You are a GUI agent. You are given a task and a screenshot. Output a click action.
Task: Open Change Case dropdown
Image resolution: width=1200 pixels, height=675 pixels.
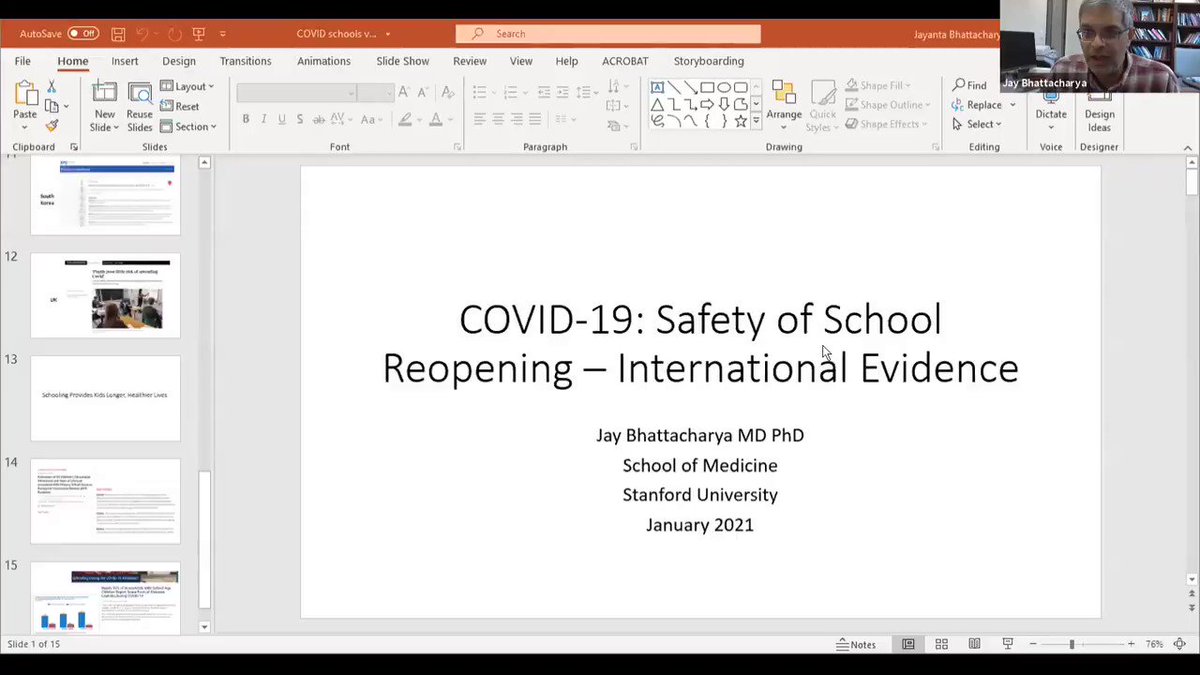[371, 120]
